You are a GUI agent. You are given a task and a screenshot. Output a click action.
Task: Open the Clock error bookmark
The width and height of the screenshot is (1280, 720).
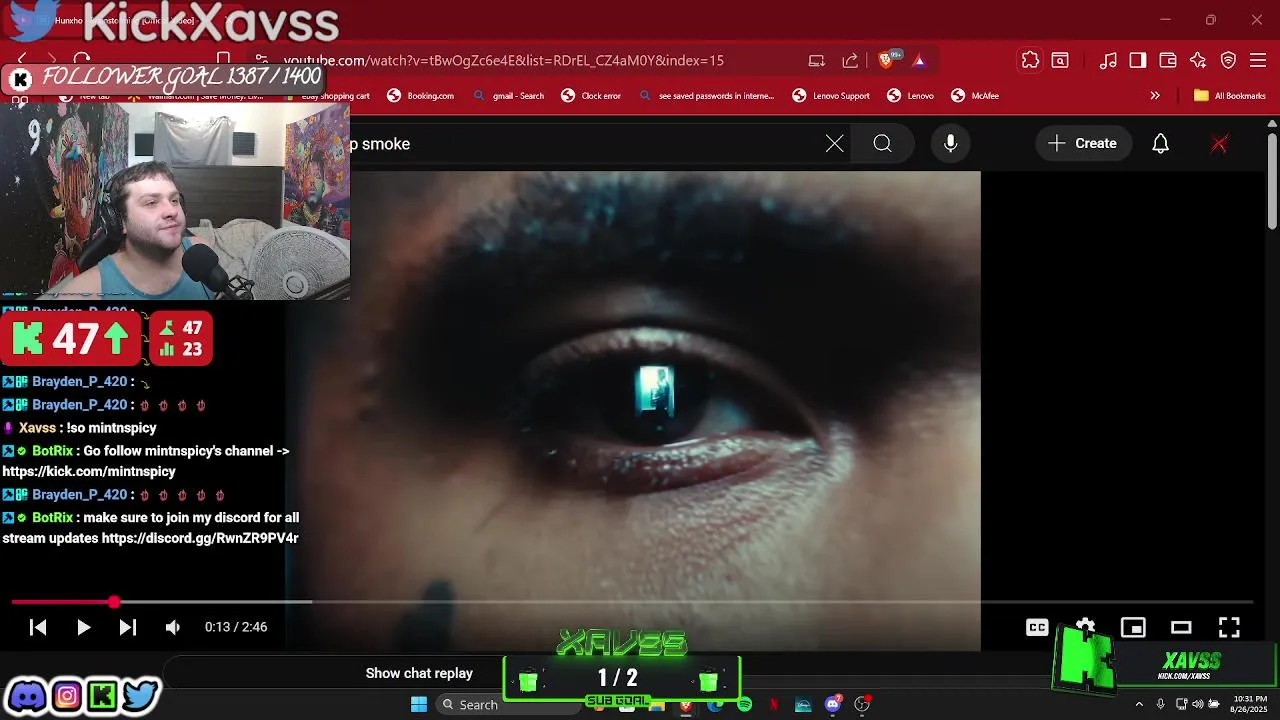(x=591, y=96)
